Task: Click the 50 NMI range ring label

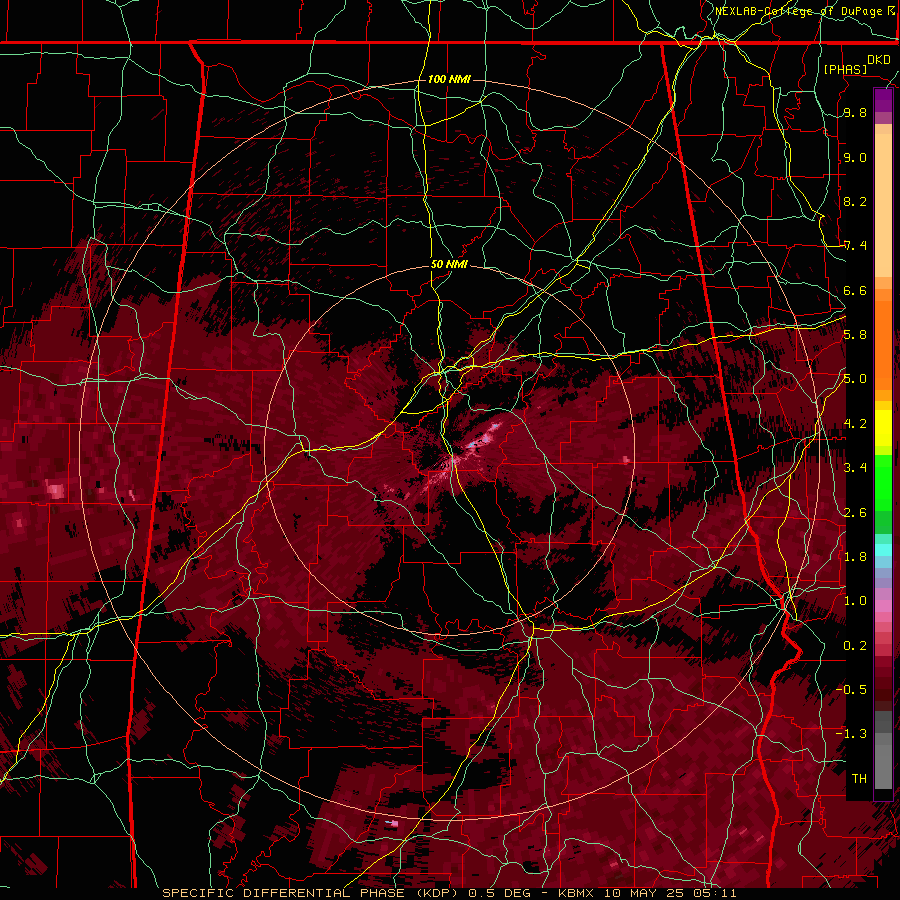Action: point(449,264)
